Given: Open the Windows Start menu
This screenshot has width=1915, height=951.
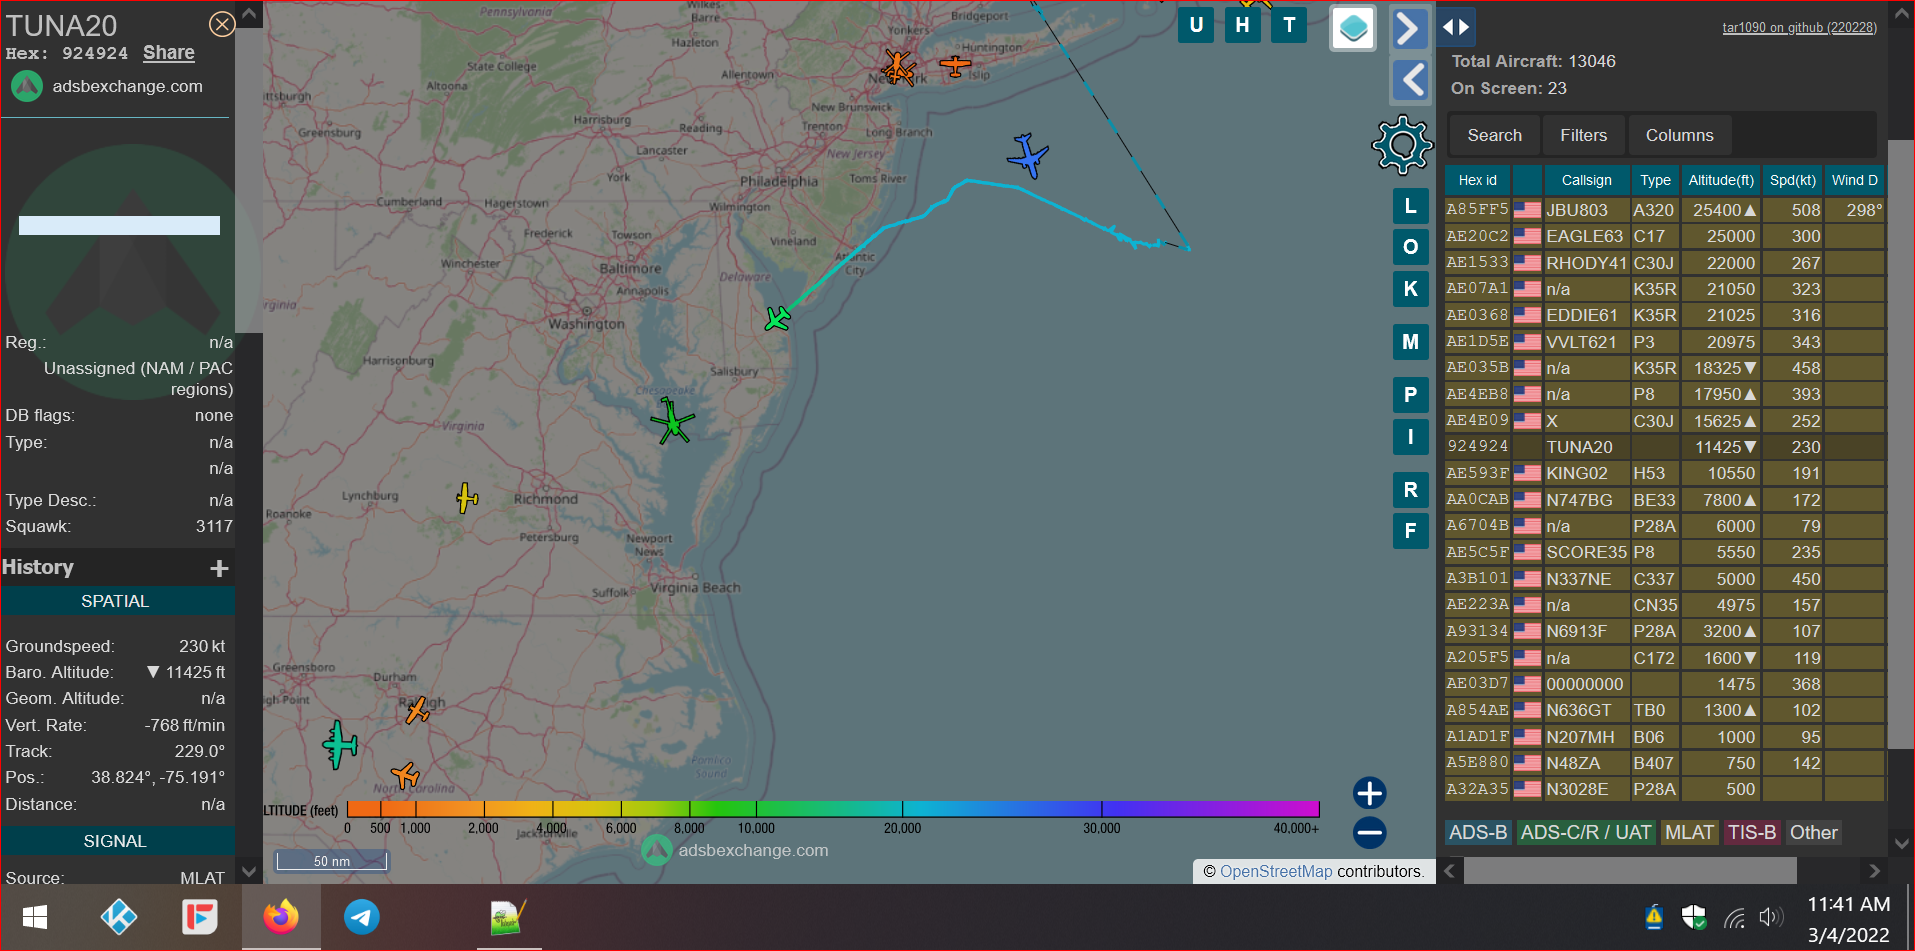Looking at the screenshot, I should tap(35, 917).
